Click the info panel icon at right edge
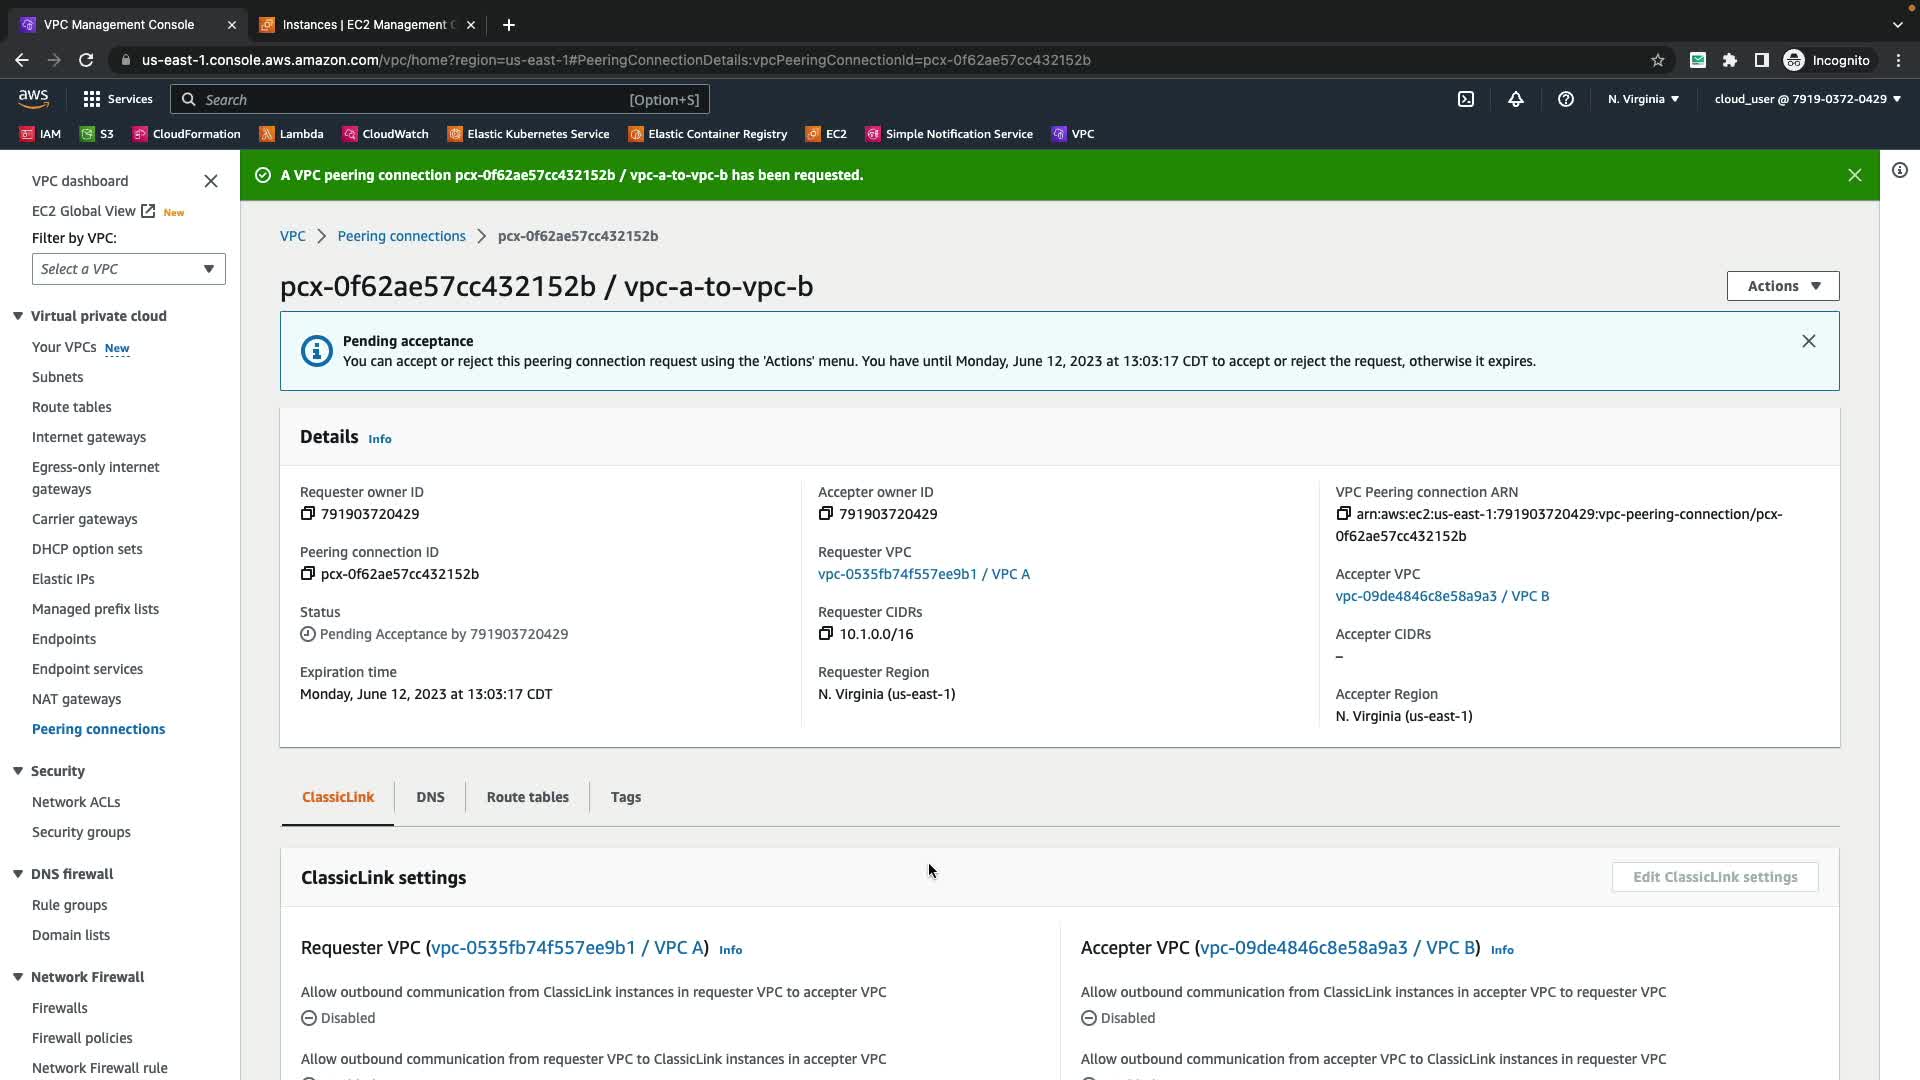 [1900, 170]
